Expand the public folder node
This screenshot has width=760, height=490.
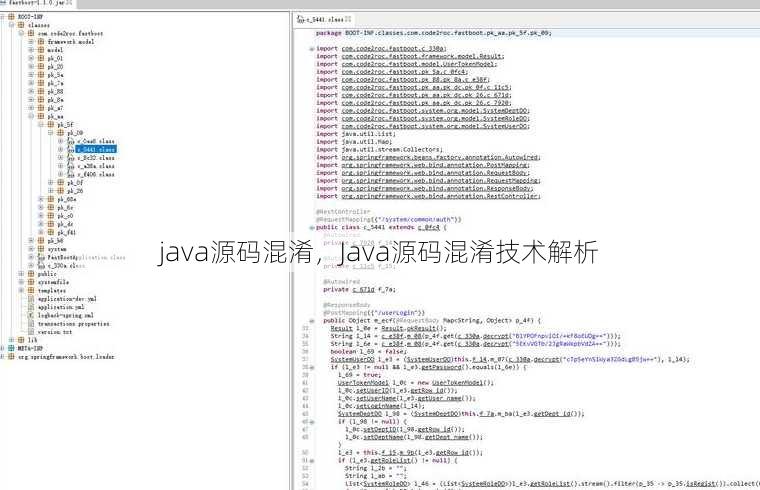coord(21,274)
